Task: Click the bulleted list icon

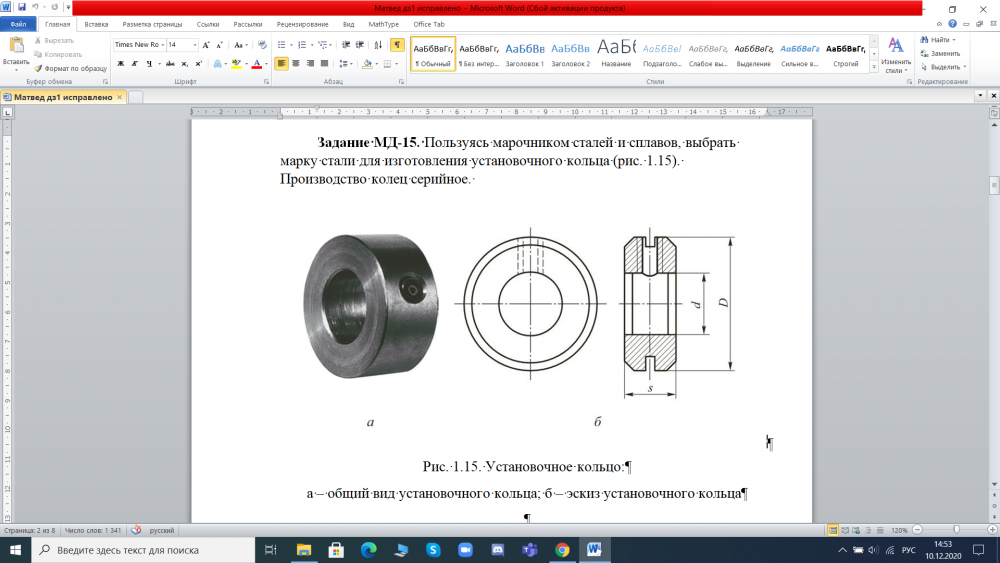Action: (280, 45)
